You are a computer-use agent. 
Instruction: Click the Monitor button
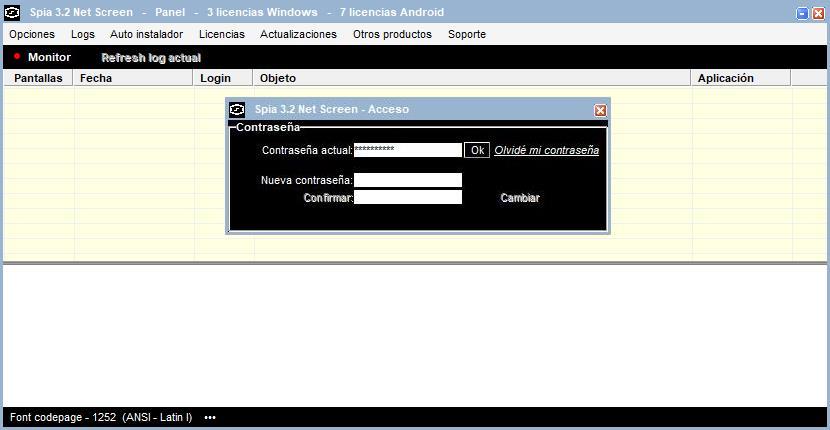[x=49, y=57]
